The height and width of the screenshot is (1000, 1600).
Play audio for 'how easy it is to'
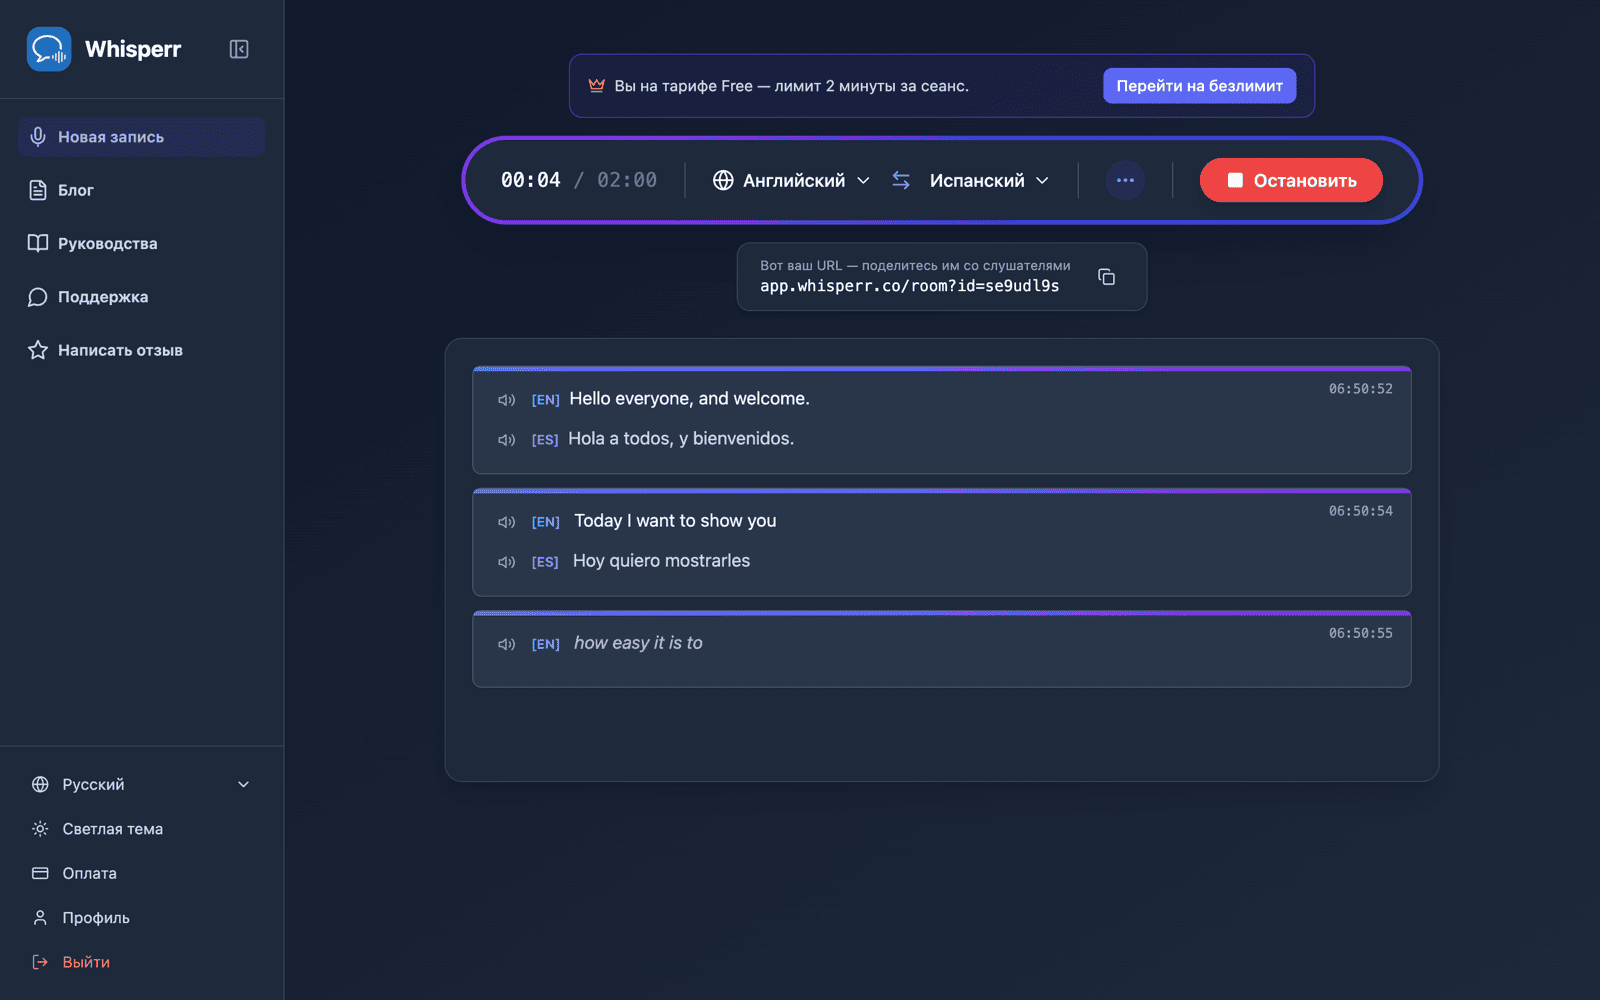click(507, 644)
